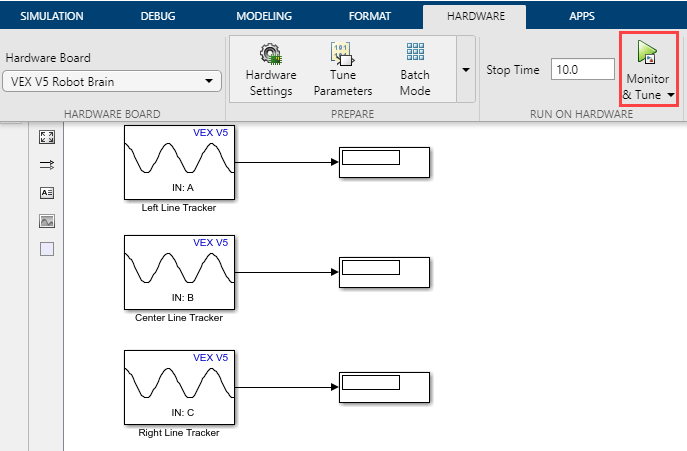
Task: Switch to the APPS tab
Action: click(581, 16)
